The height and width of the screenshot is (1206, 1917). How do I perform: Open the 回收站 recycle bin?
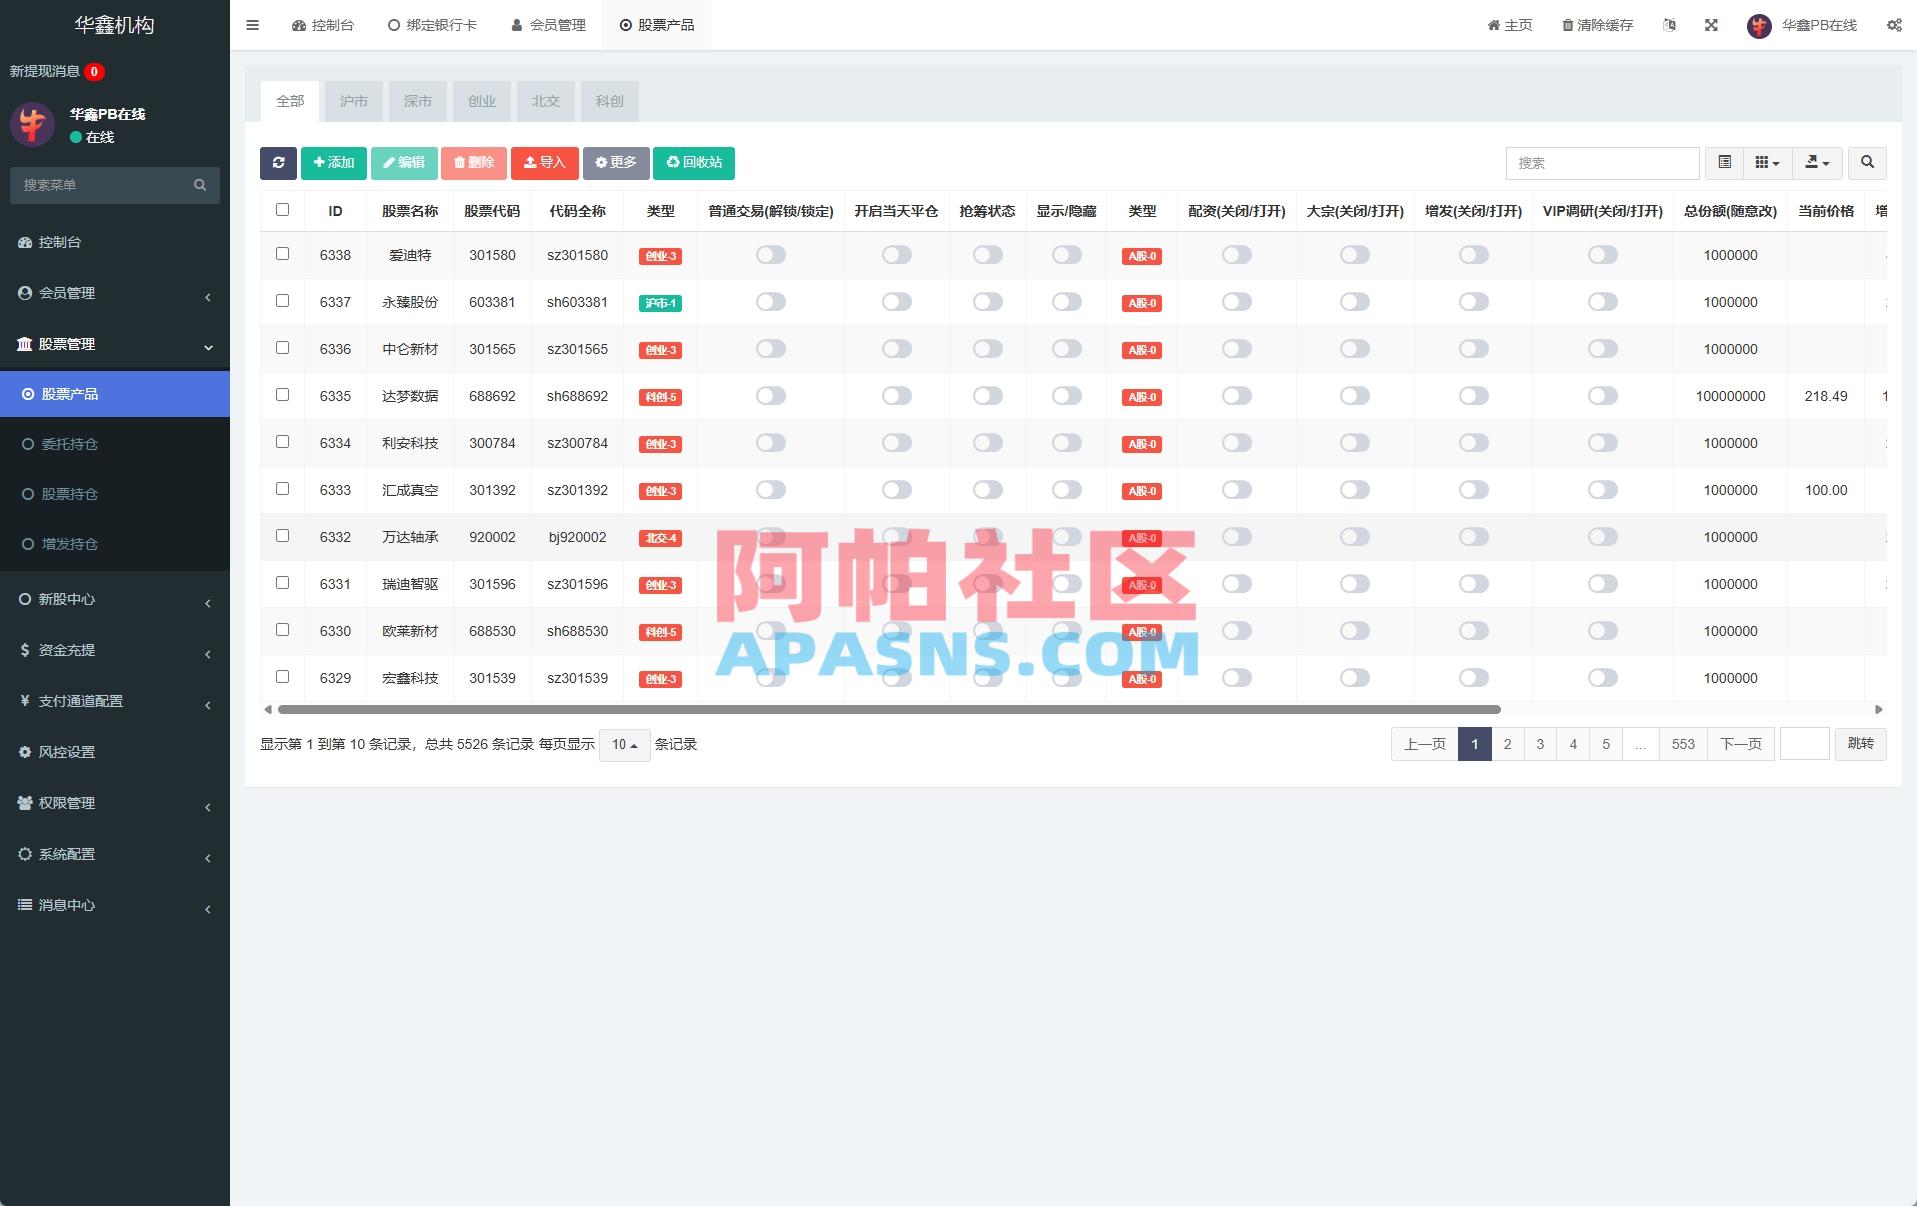[x=693, y=163]
